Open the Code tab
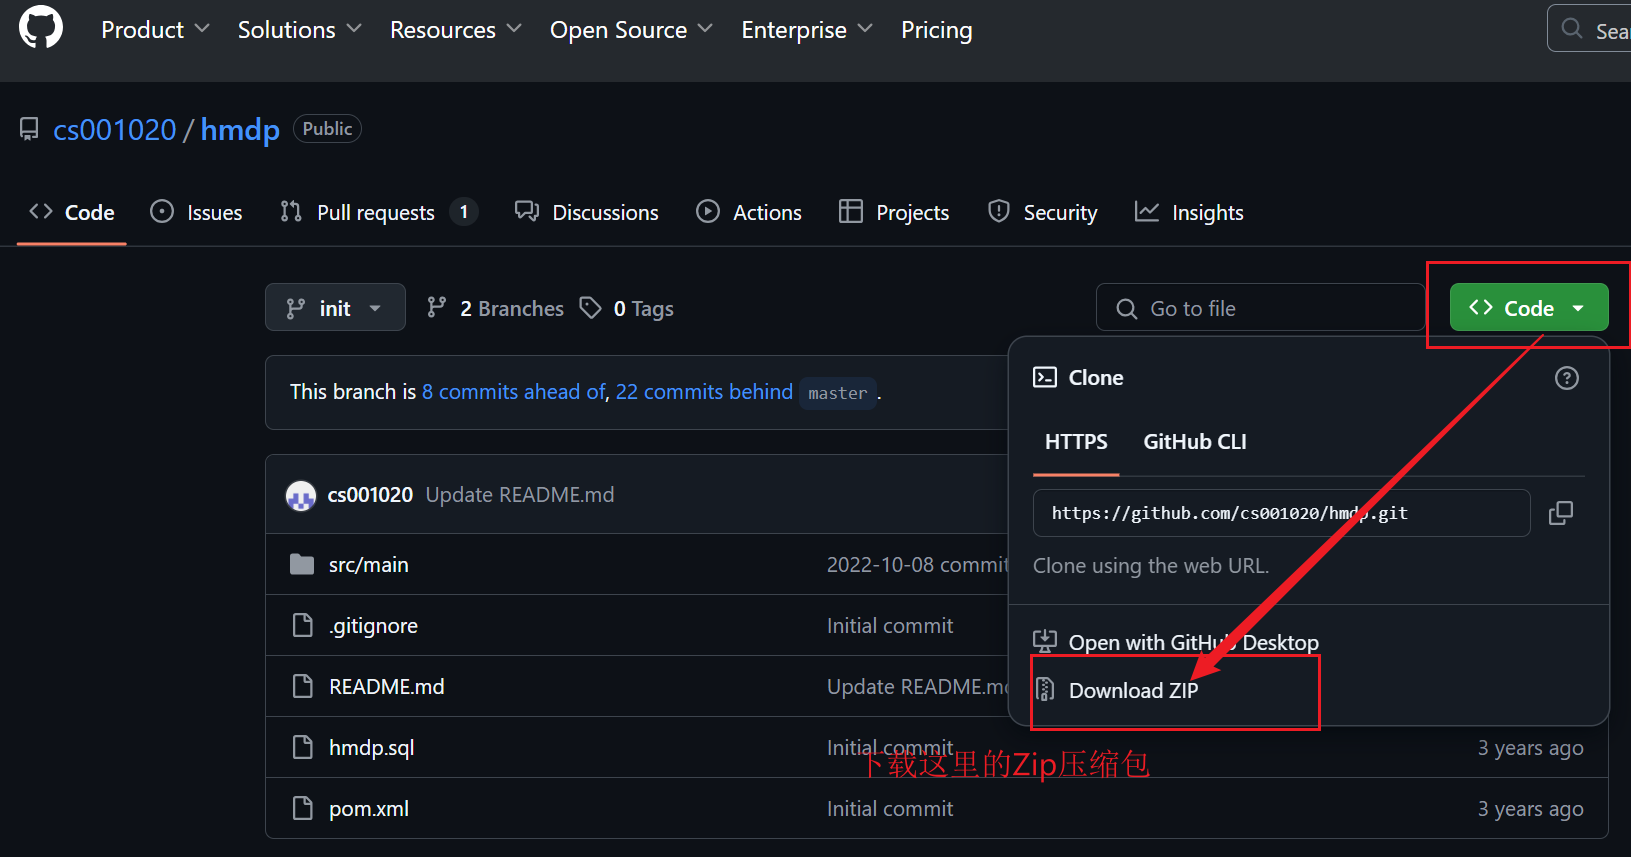 72,212
